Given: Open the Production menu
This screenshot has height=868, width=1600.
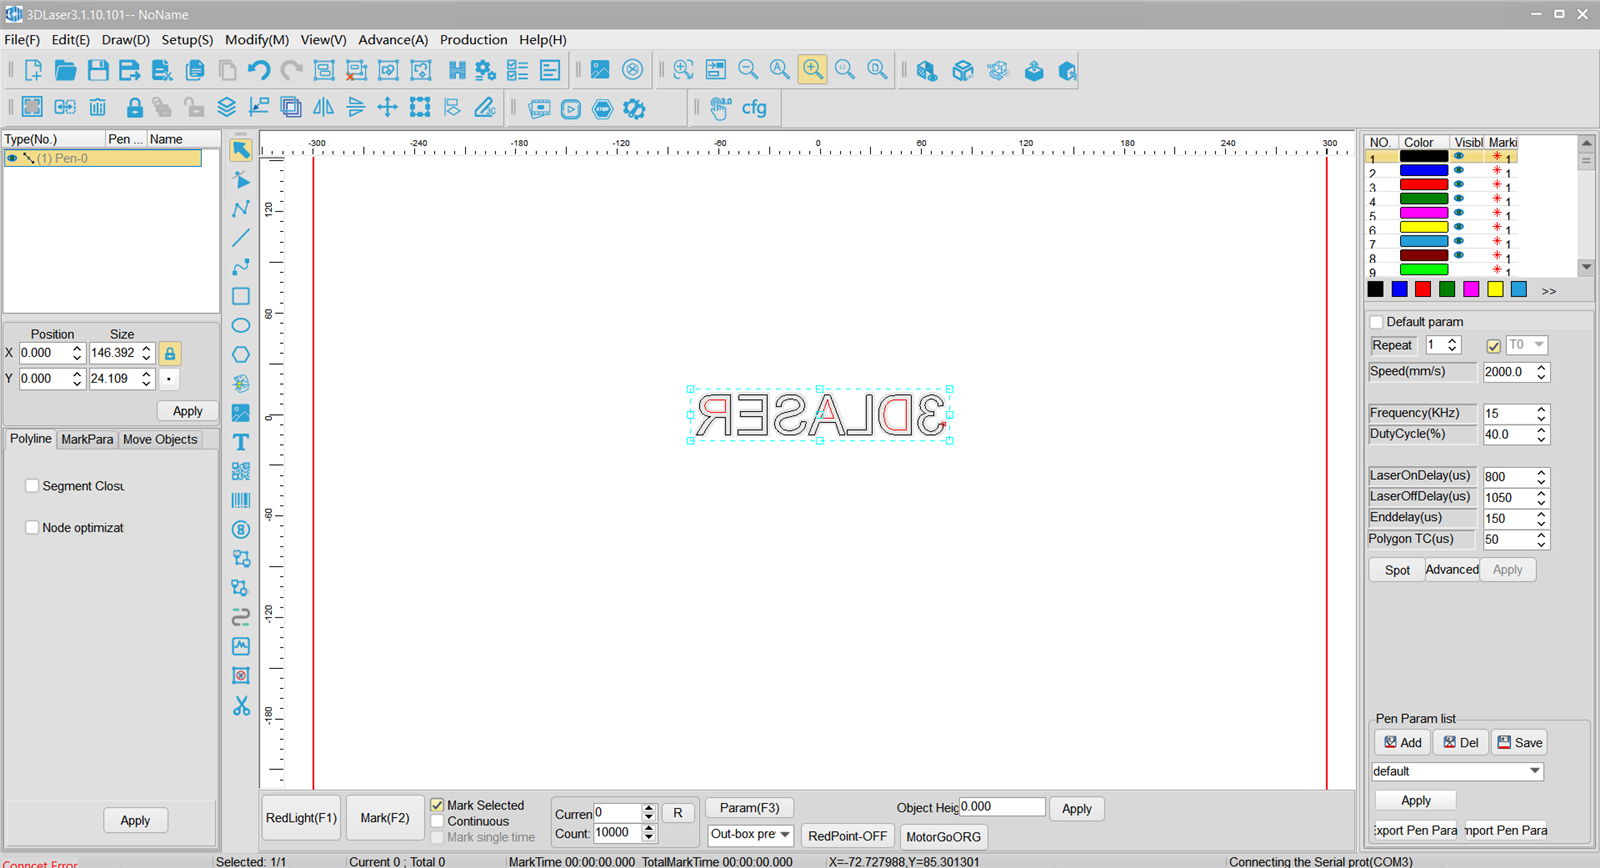Looking at the screenshot, I should click(x=474, y=40).
